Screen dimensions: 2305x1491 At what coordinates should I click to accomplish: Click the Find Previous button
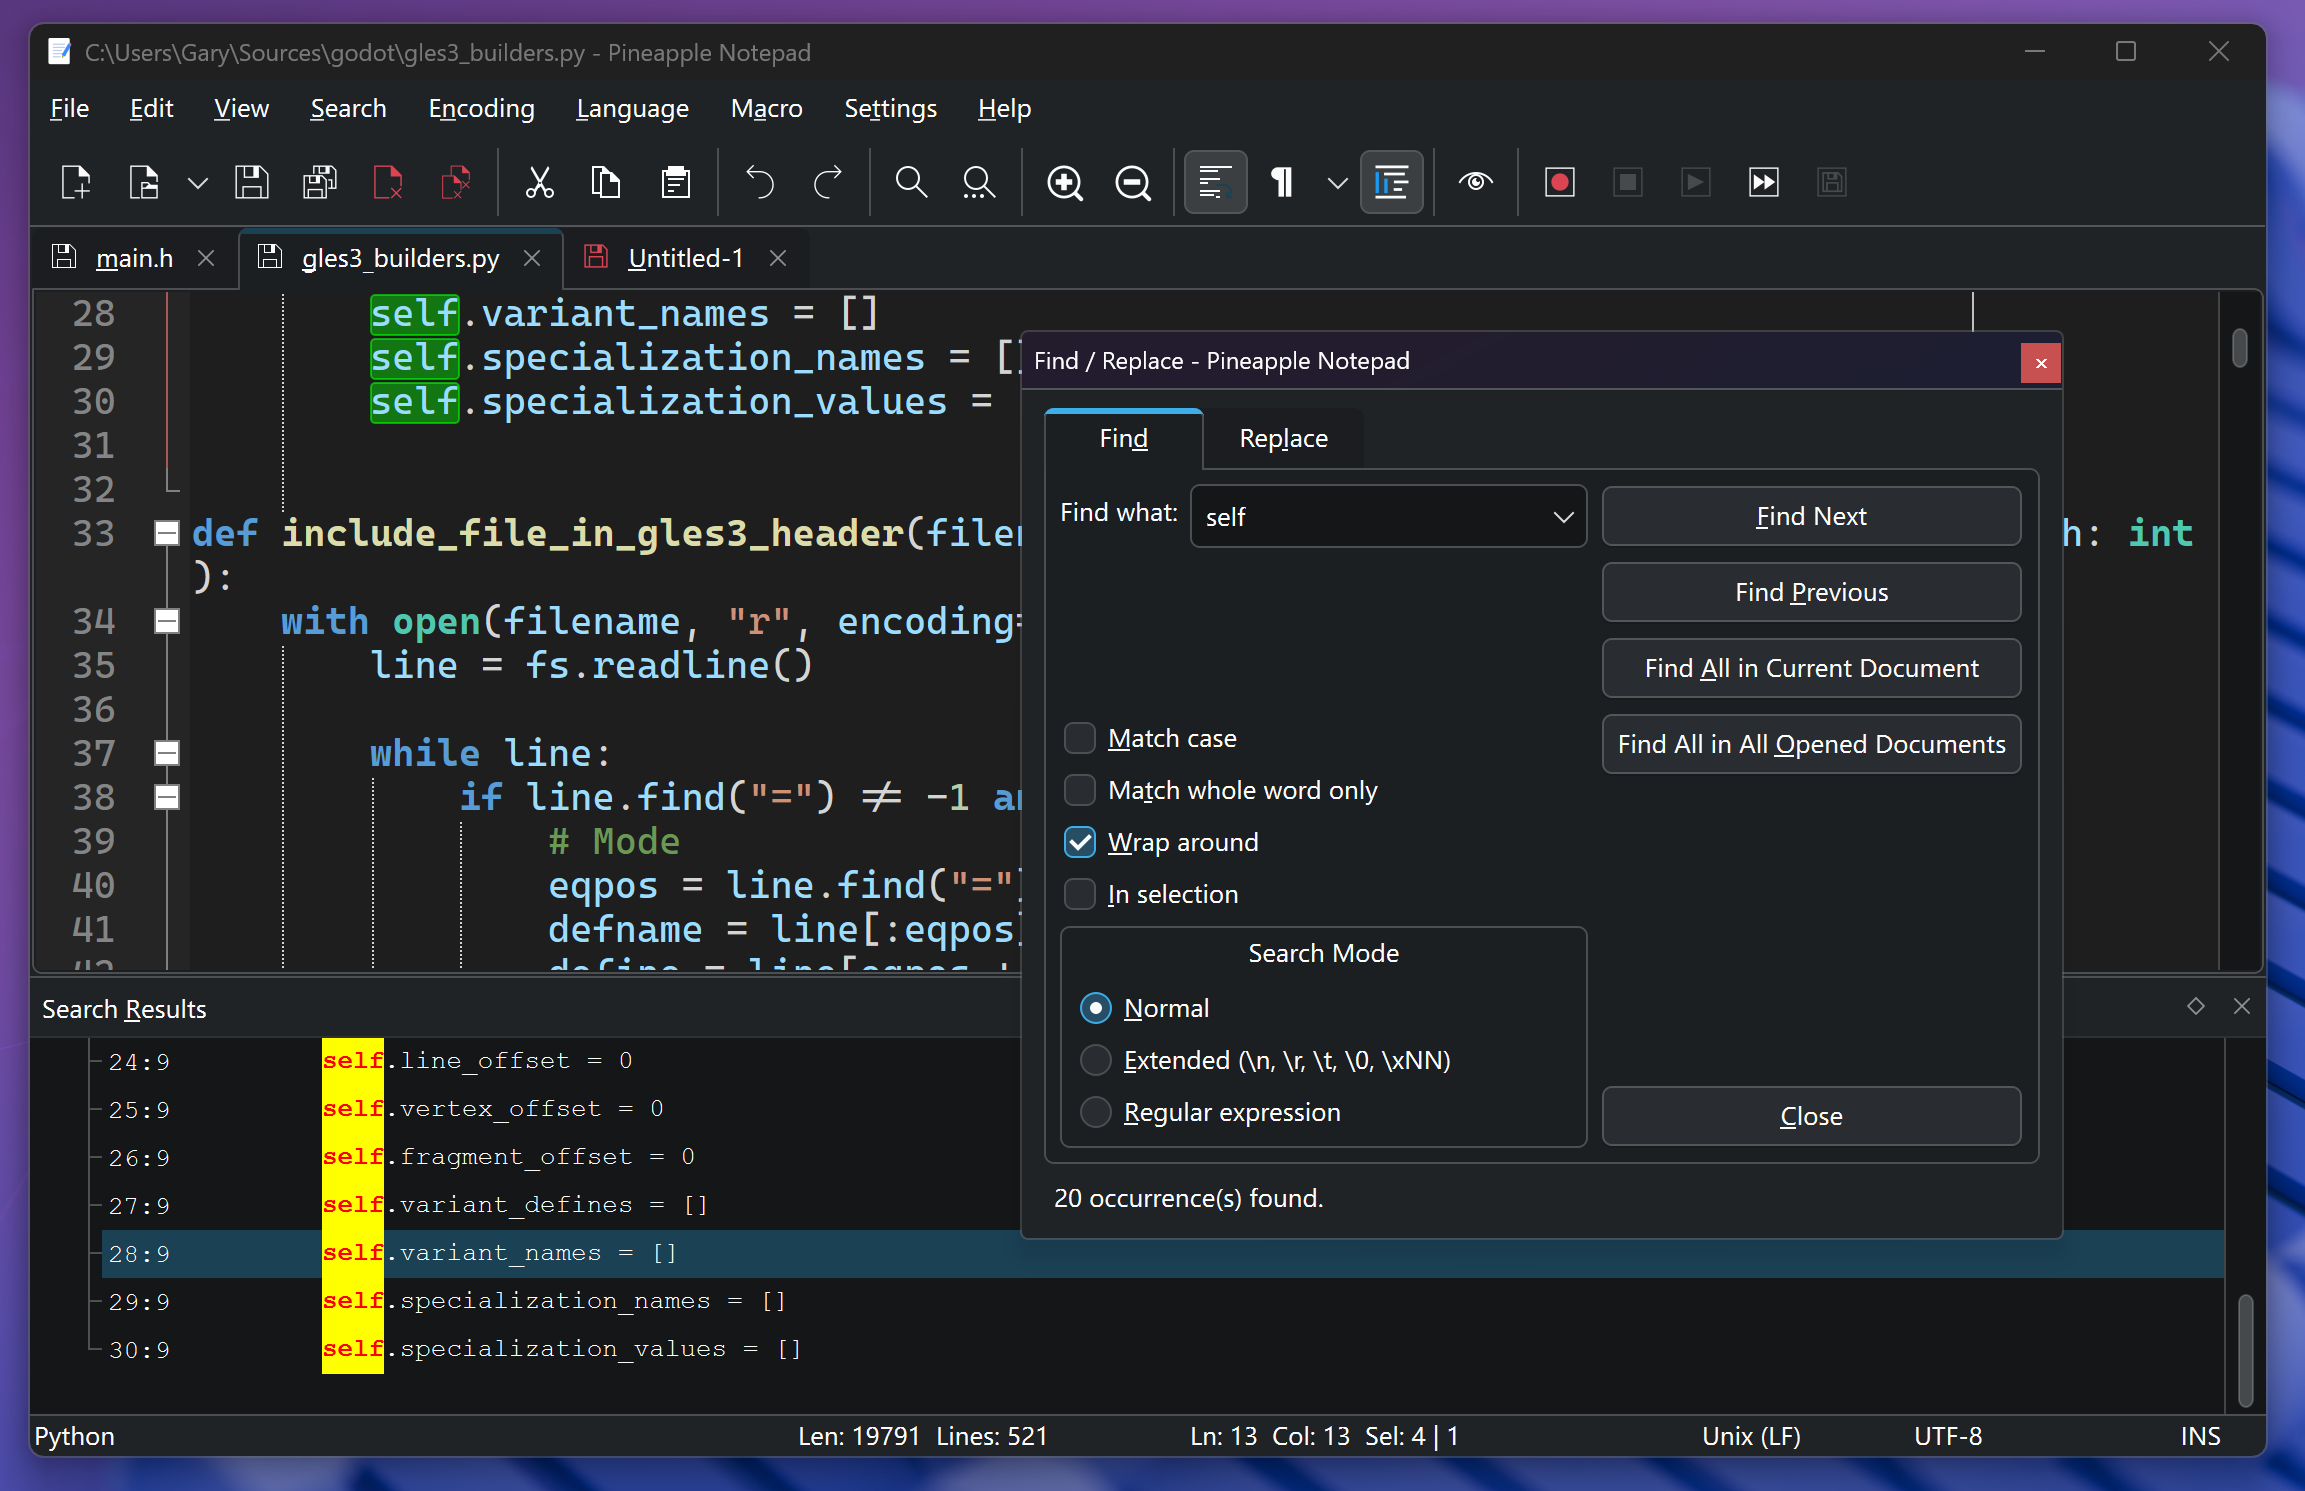point(1811,592)
